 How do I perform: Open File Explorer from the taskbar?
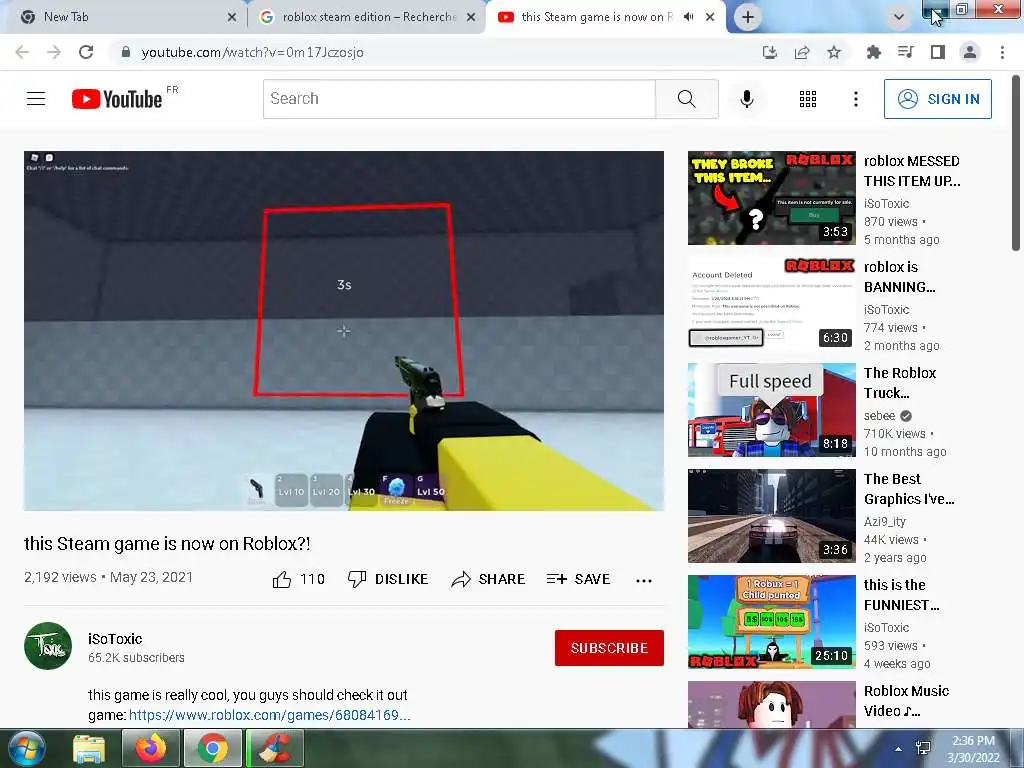(89, 748)
